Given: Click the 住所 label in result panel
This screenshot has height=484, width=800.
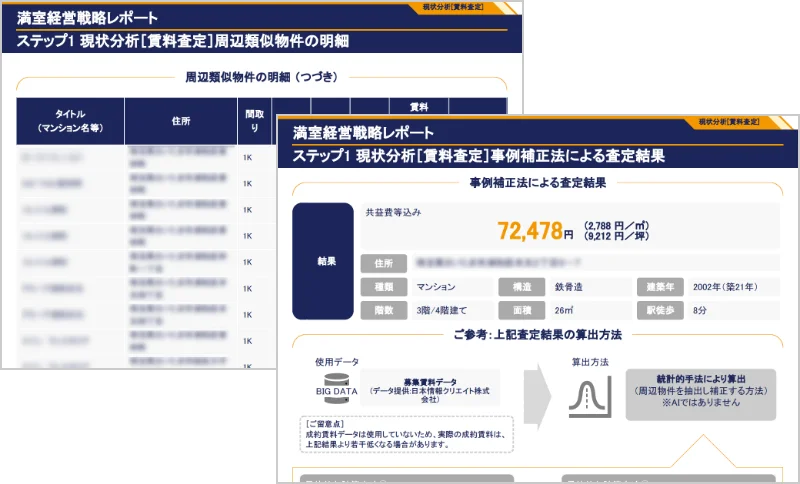Looking at the screenshot, I should 383,263.
